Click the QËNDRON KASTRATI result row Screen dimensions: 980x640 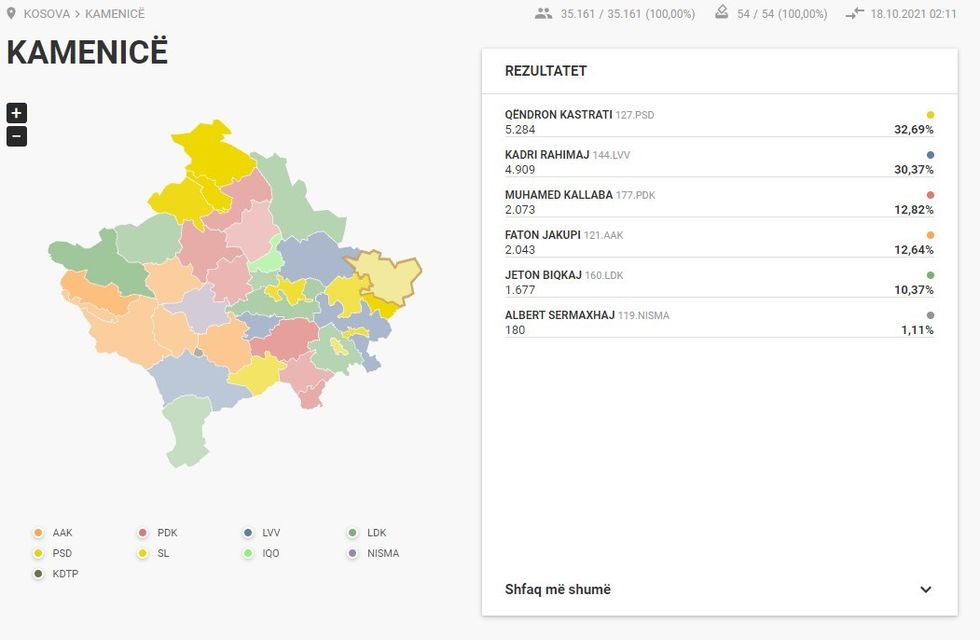tap(700, 121)
